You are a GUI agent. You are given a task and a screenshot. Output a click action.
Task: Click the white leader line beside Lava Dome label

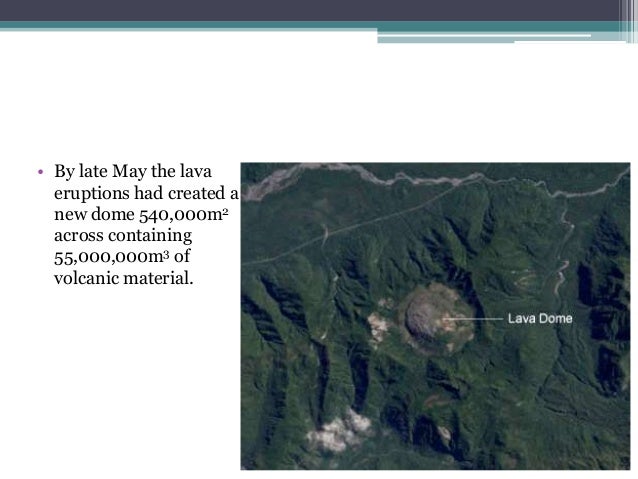474,319
